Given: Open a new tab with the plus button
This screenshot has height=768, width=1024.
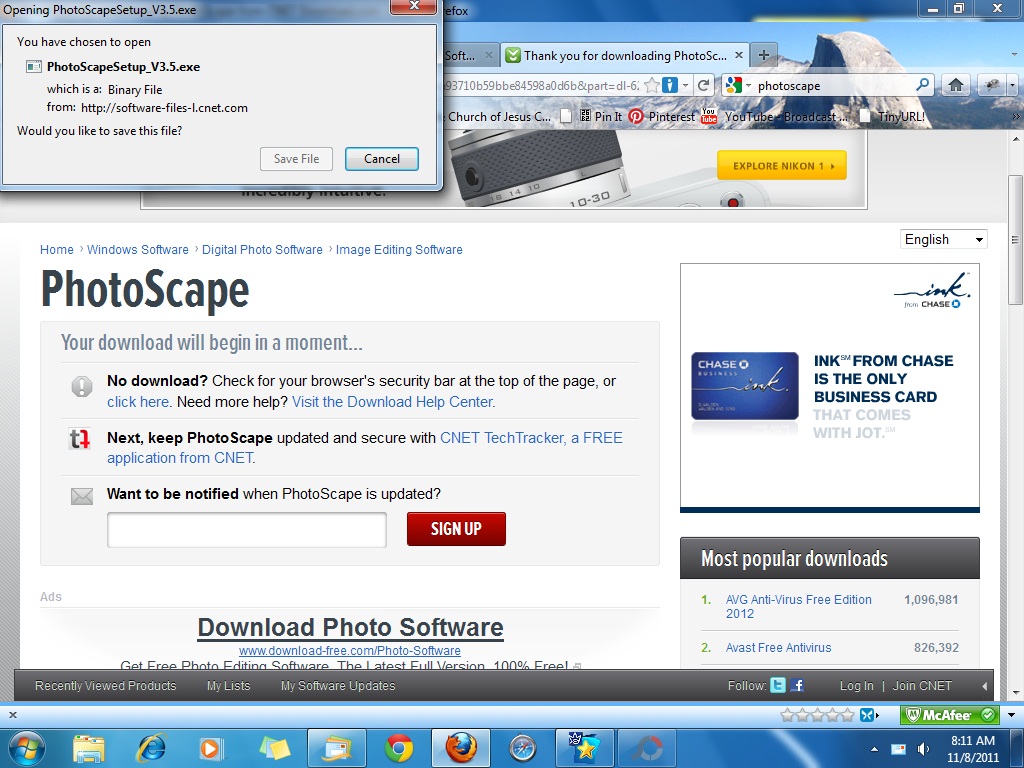Looking at the screenshot, I should point(763,55).
